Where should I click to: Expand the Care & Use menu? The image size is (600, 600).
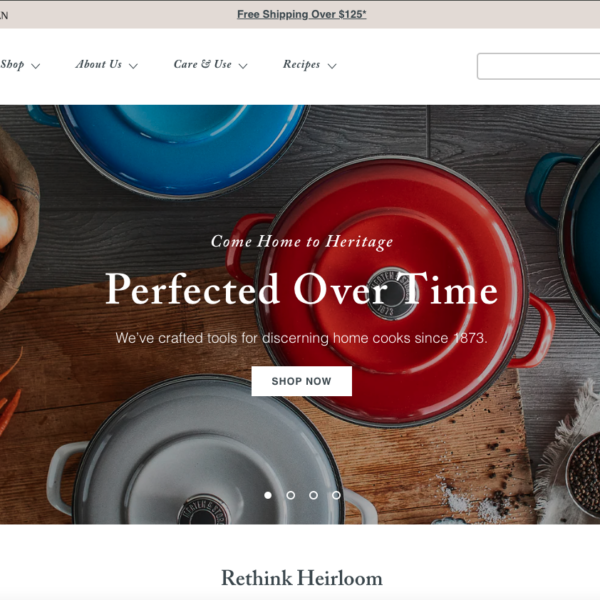click(x=210, y=65)
